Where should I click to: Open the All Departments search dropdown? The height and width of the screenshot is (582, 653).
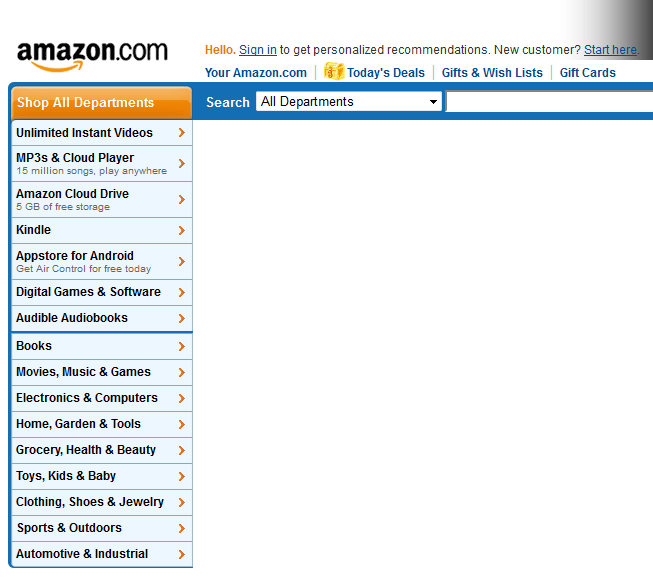pos(349,102)
